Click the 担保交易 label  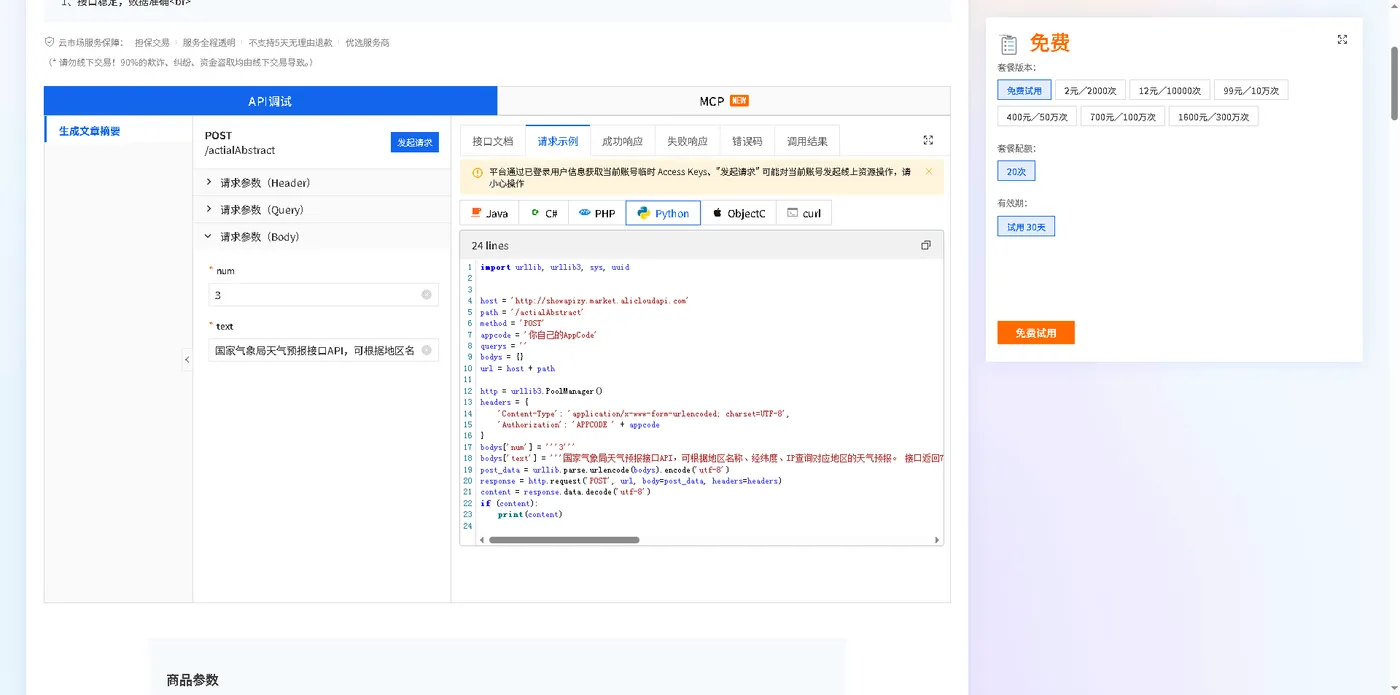point(152,42)
